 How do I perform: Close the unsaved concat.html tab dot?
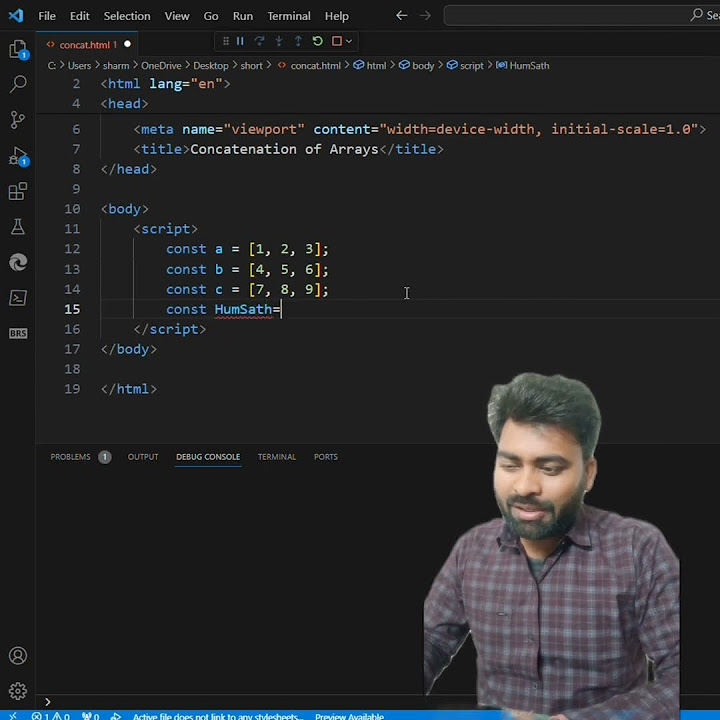127,44
